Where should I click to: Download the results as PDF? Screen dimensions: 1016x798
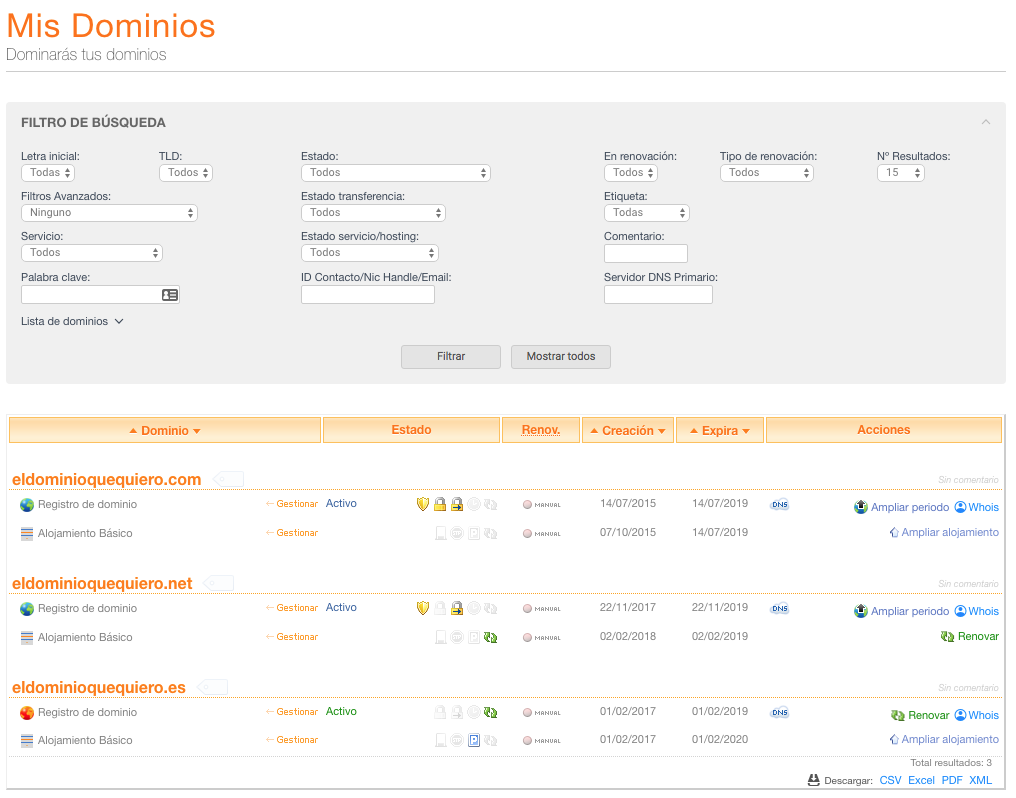point(952,781)
